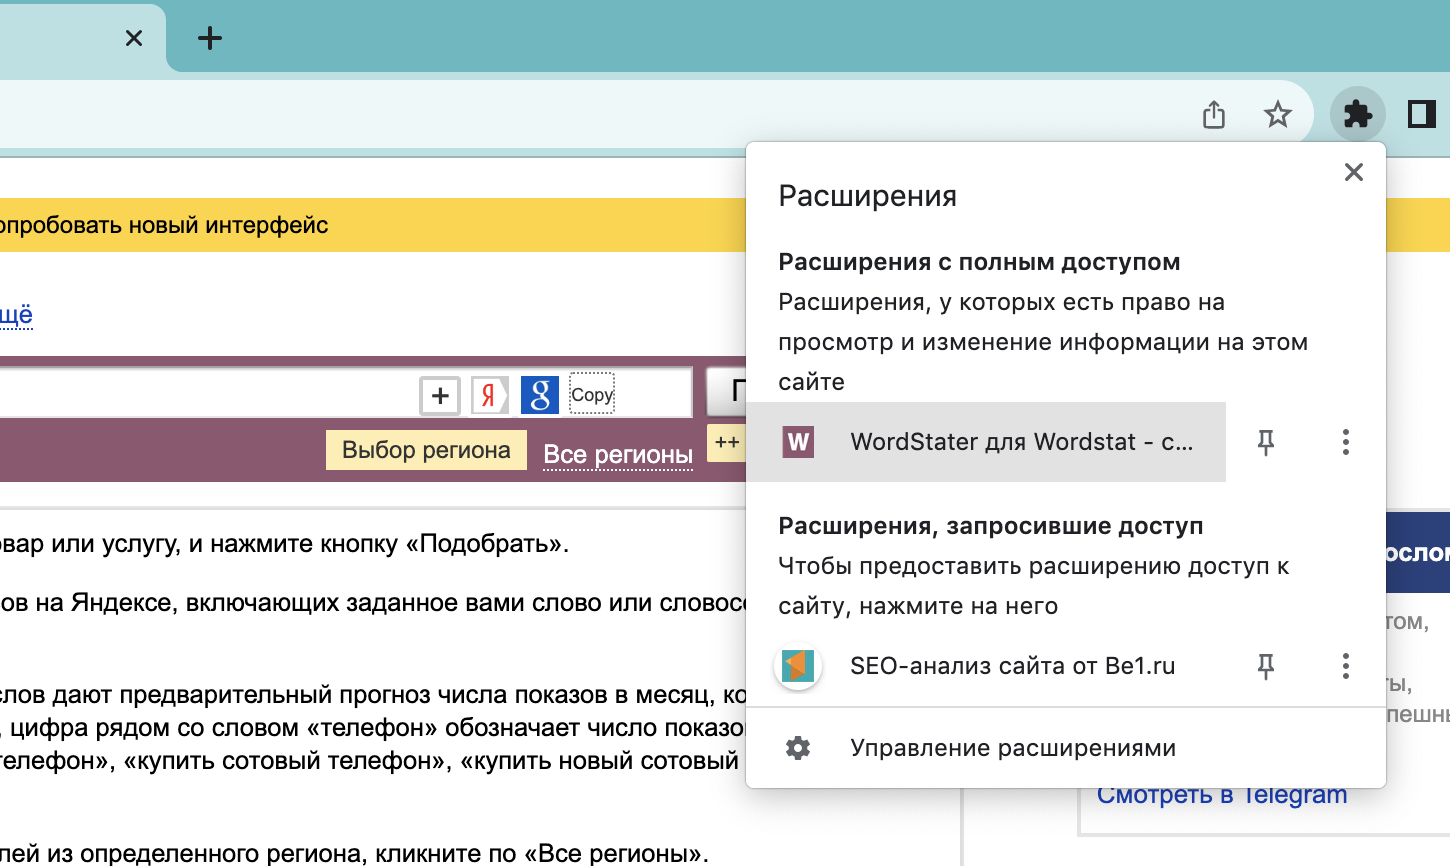Click the ещё link
Viewport: 1450px width, 866px height.
point(16,315)
